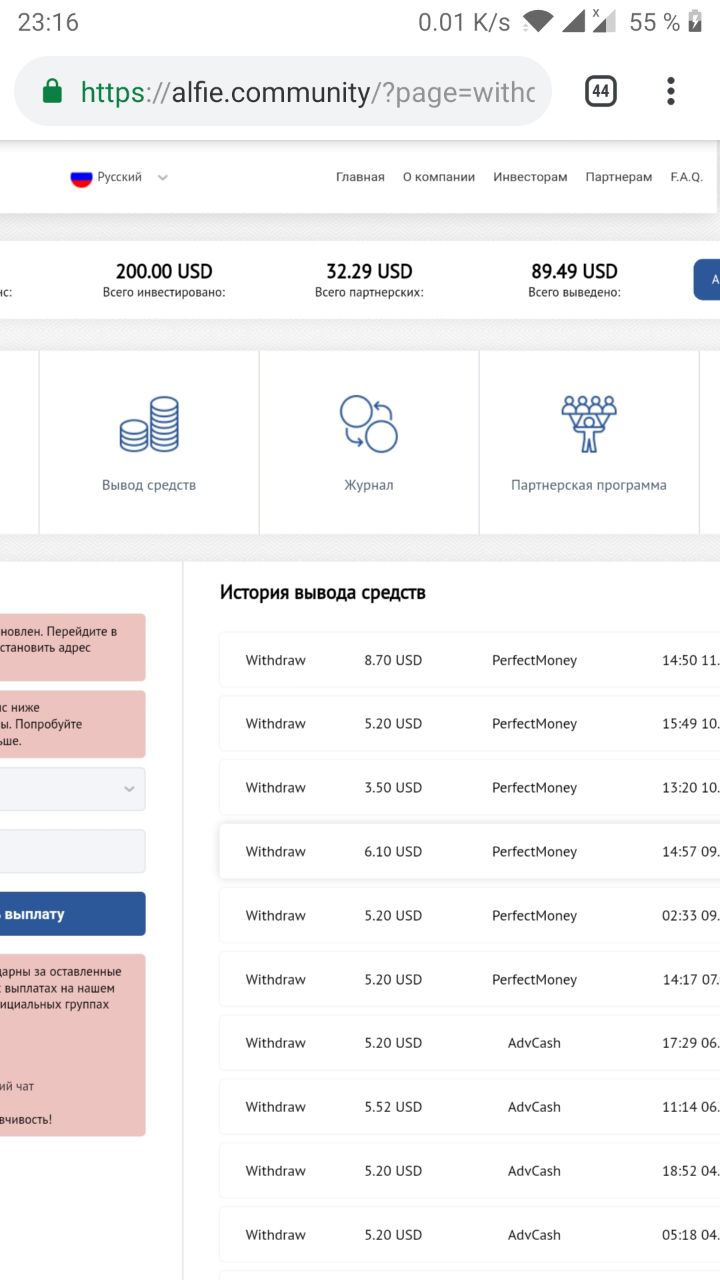The image size is (720, 1280).
Task: Expand the Русский language dropdown arrow
Action: [163, 178]
